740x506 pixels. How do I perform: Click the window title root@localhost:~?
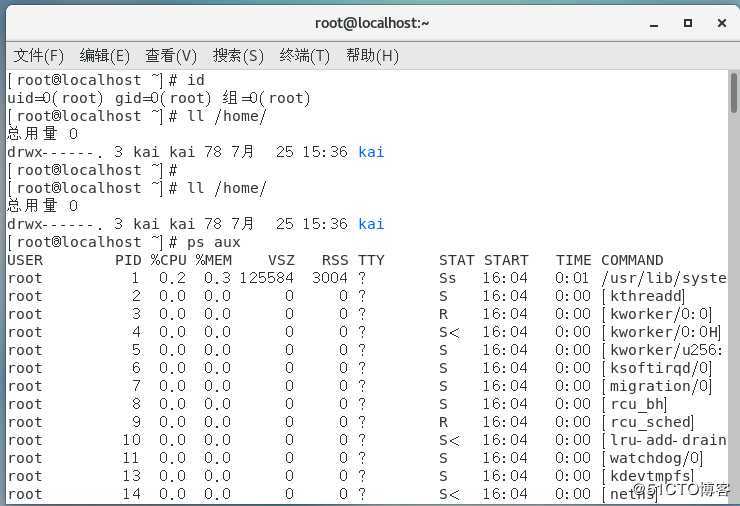[372, 23]
